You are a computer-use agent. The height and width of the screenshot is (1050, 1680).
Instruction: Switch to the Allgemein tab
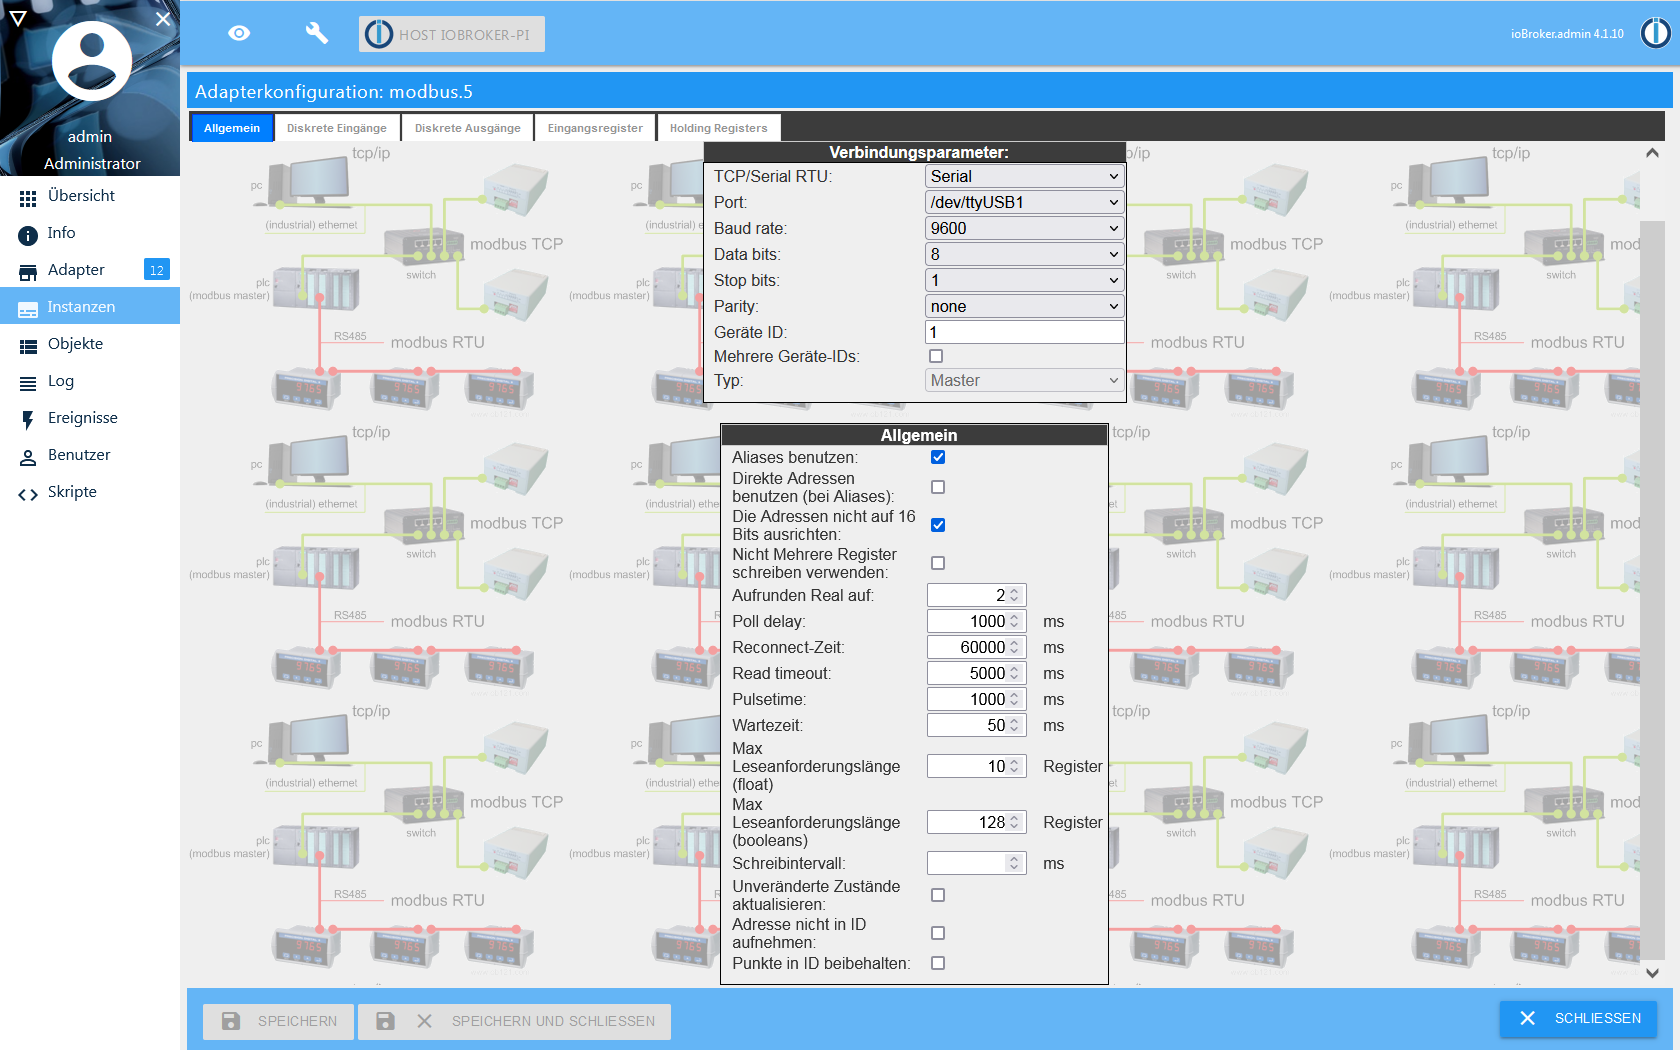pyautogui.click(x=232, y=128)
